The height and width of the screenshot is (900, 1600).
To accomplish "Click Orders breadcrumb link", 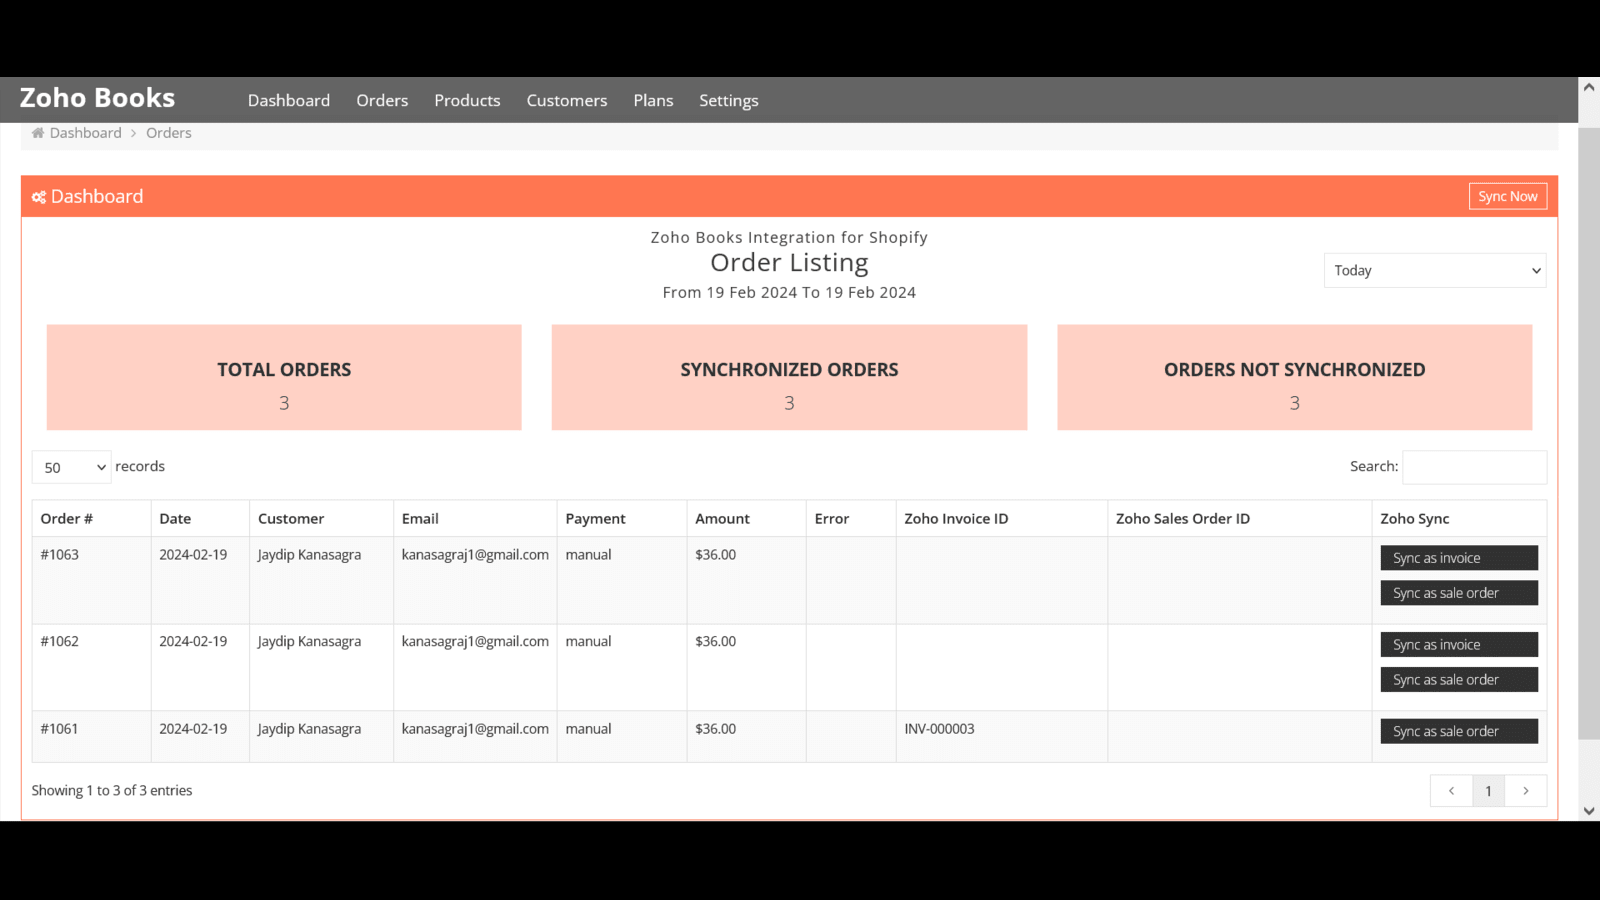I will click(x=169, y=133).
